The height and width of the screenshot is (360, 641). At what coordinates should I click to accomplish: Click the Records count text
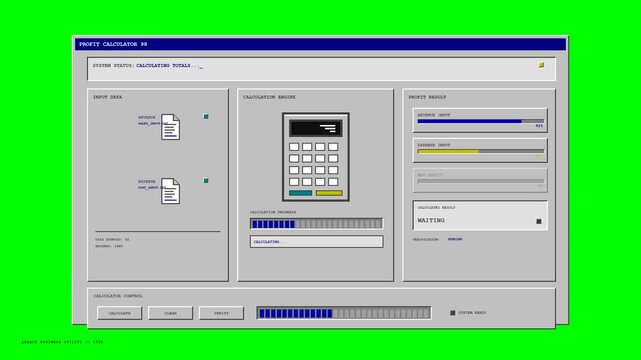point(109,246)
